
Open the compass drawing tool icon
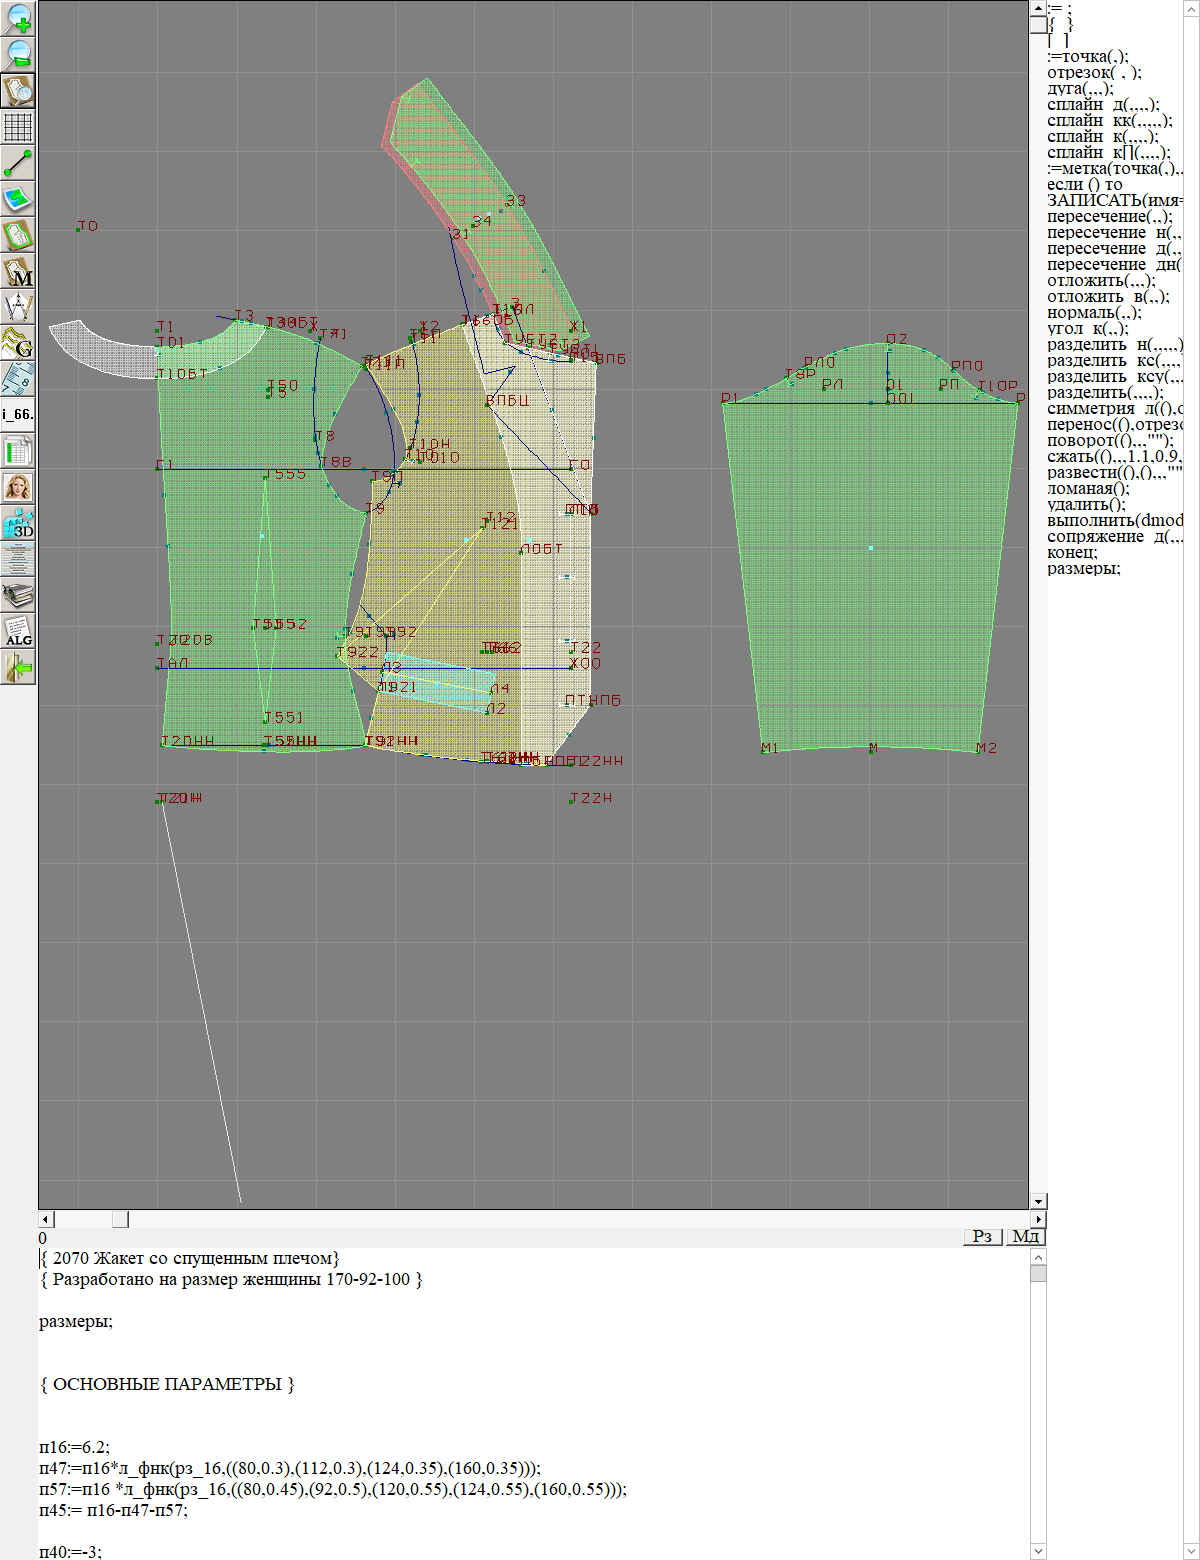[x=18, y=307]
